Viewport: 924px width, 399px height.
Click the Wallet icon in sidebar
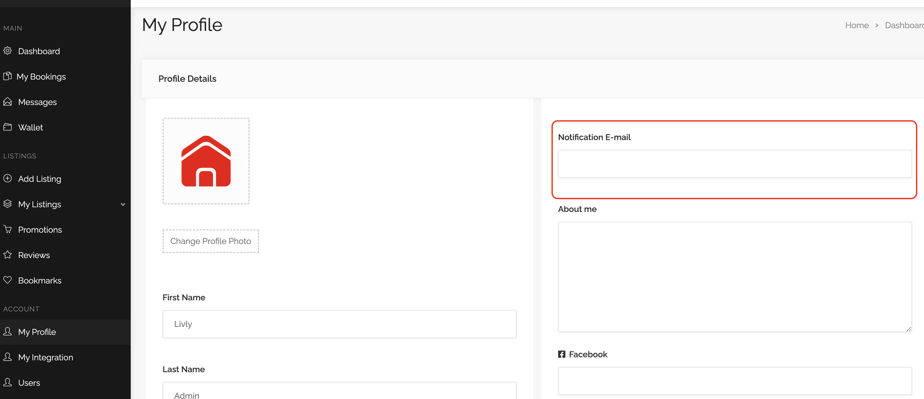8,127
